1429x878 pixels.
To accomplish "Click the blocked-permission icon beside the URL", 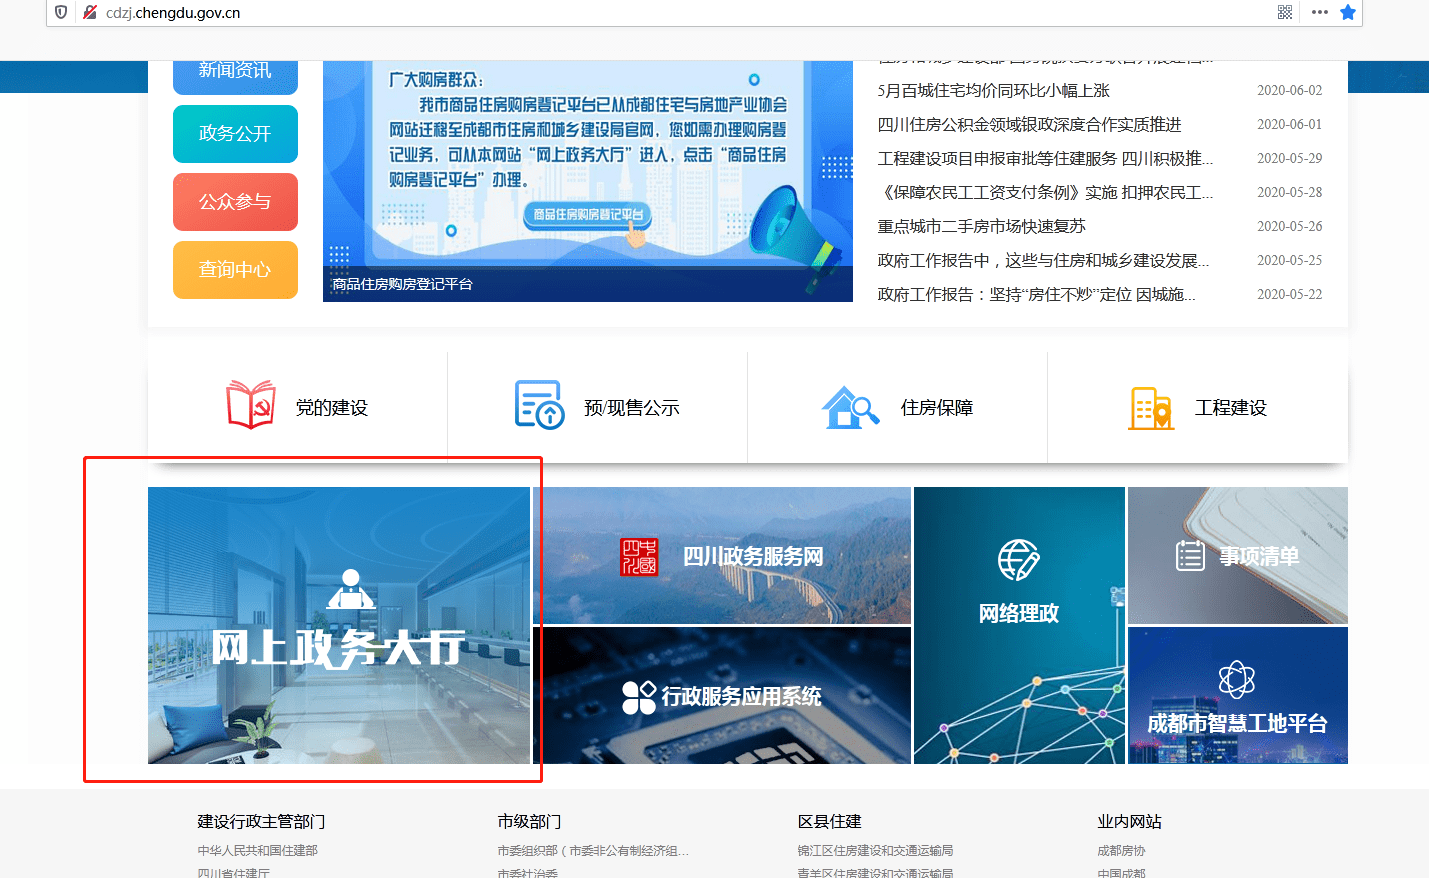I will click(x=90, y=13).
